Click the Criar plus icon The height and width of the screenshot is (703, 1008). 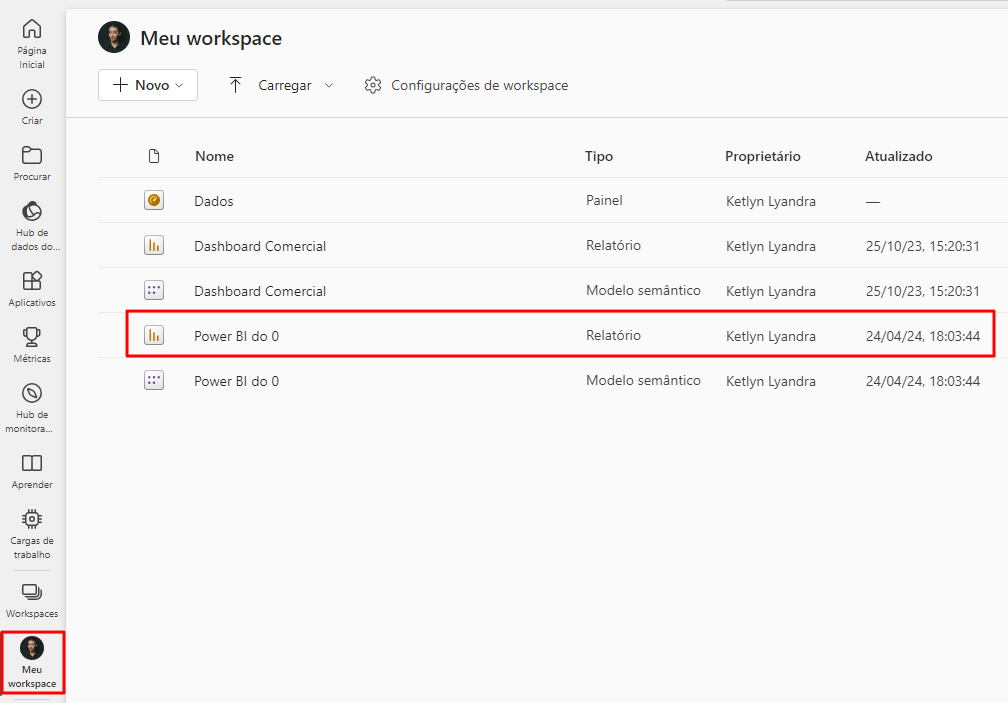32,99
